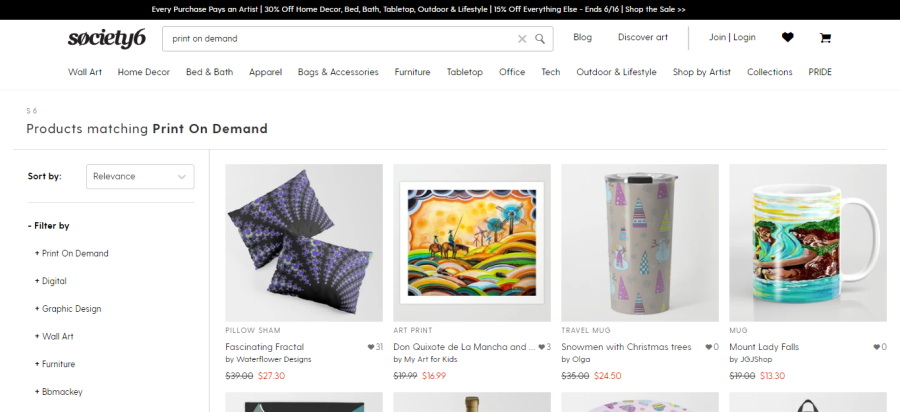Click the Society6 logo
The image size is (900, 412).
[105, 38]
